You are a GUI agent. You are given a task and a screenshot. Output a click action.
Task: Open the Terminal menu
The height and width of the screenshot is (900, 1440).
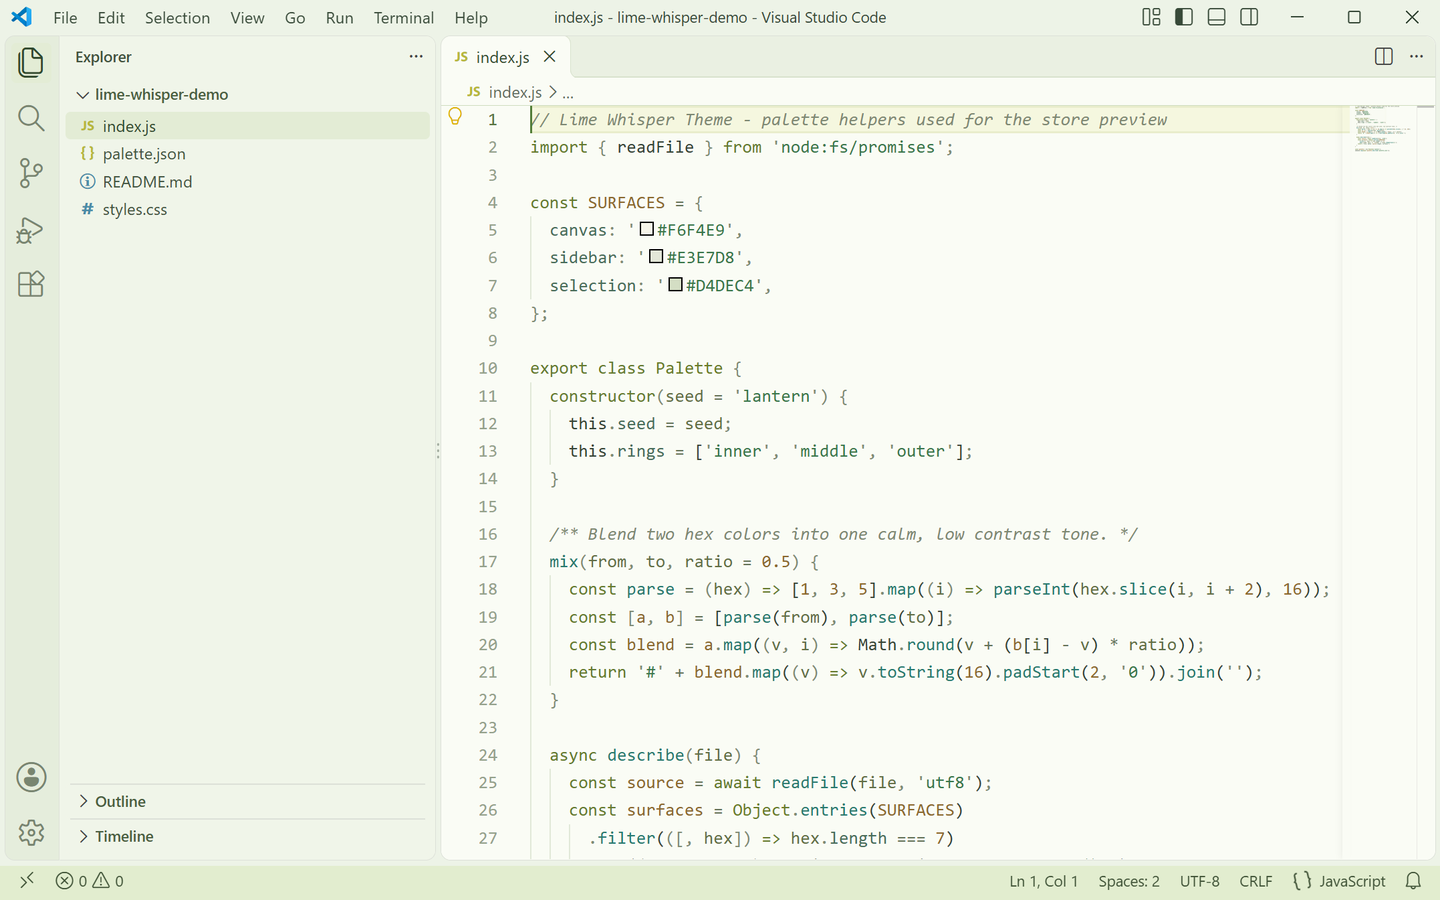404,18
